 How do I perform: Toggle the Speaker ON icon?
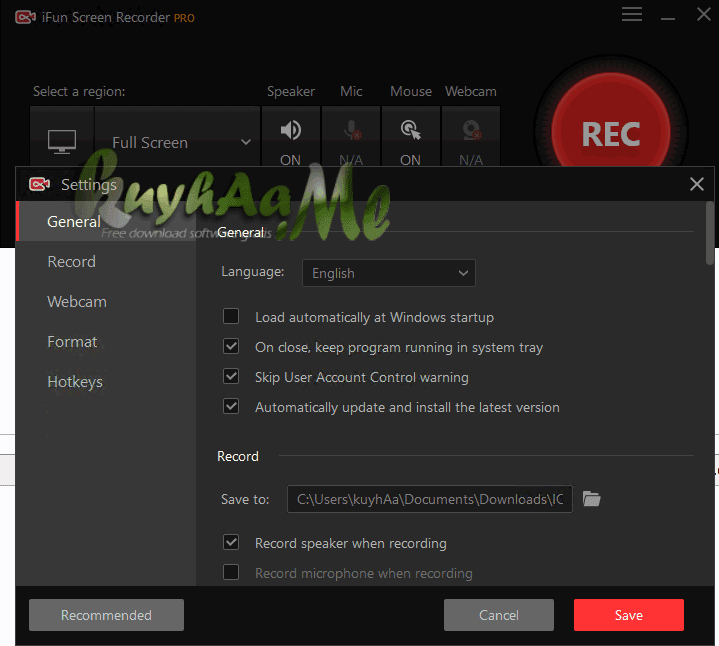(x=291, y=130)
